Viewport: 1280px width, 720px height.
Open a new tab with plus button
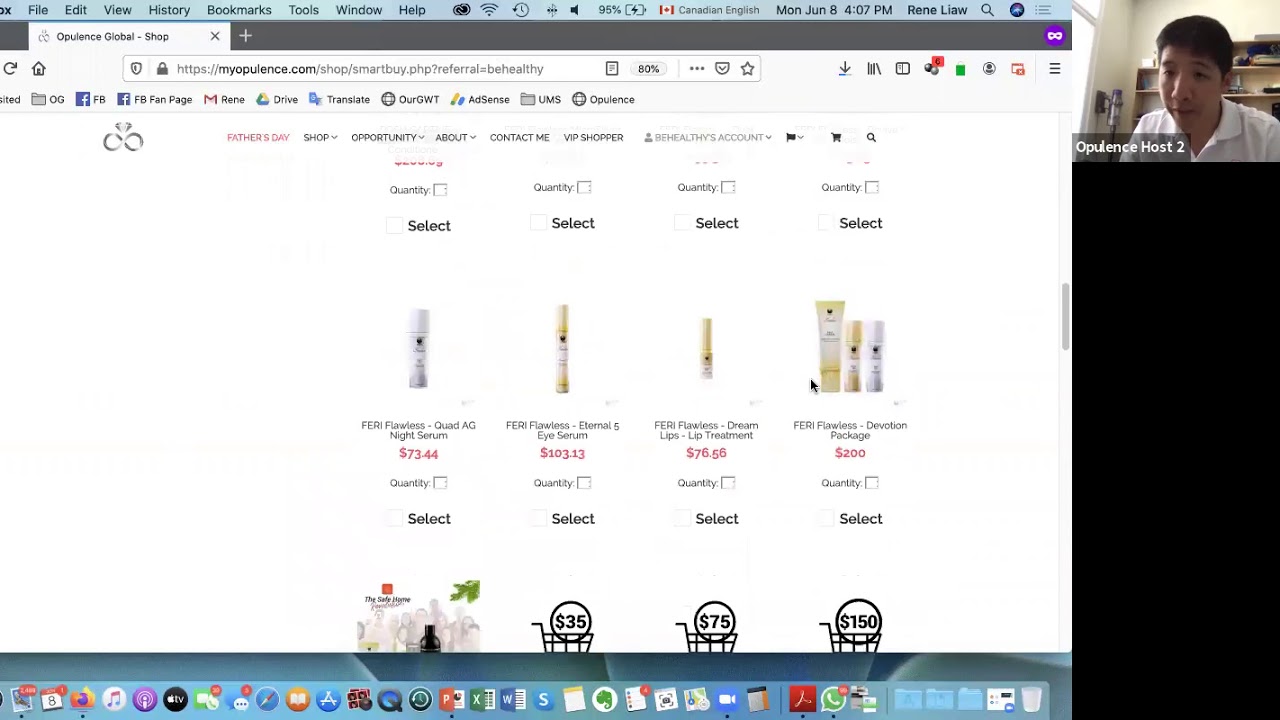(245, 36)
